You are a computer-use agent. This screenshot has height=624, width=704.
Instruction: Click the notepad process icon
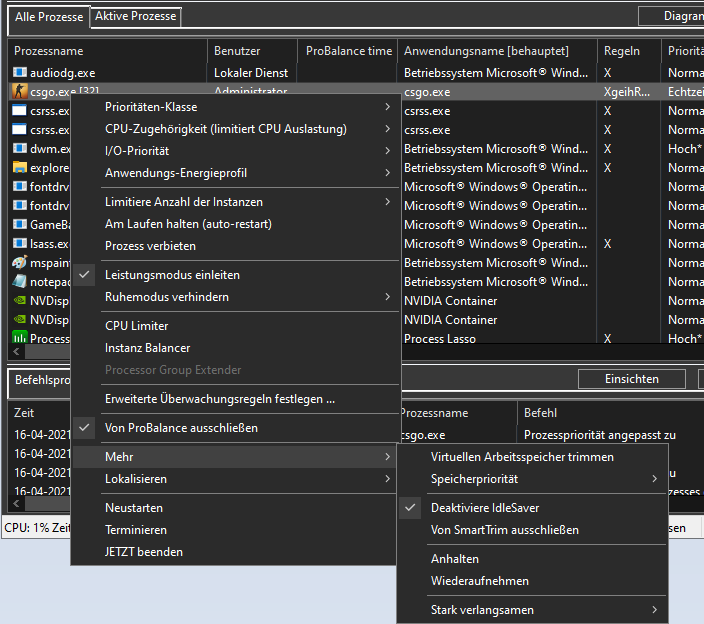[19, 281]
